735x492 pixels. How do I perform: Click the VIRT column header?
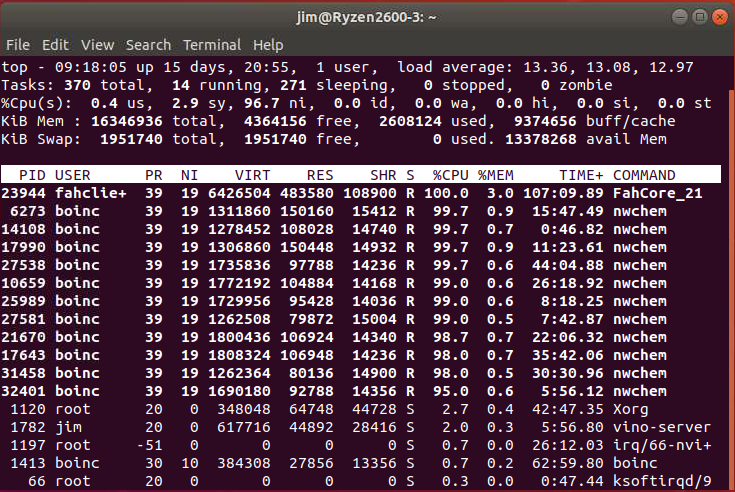[x=253, y=175]
